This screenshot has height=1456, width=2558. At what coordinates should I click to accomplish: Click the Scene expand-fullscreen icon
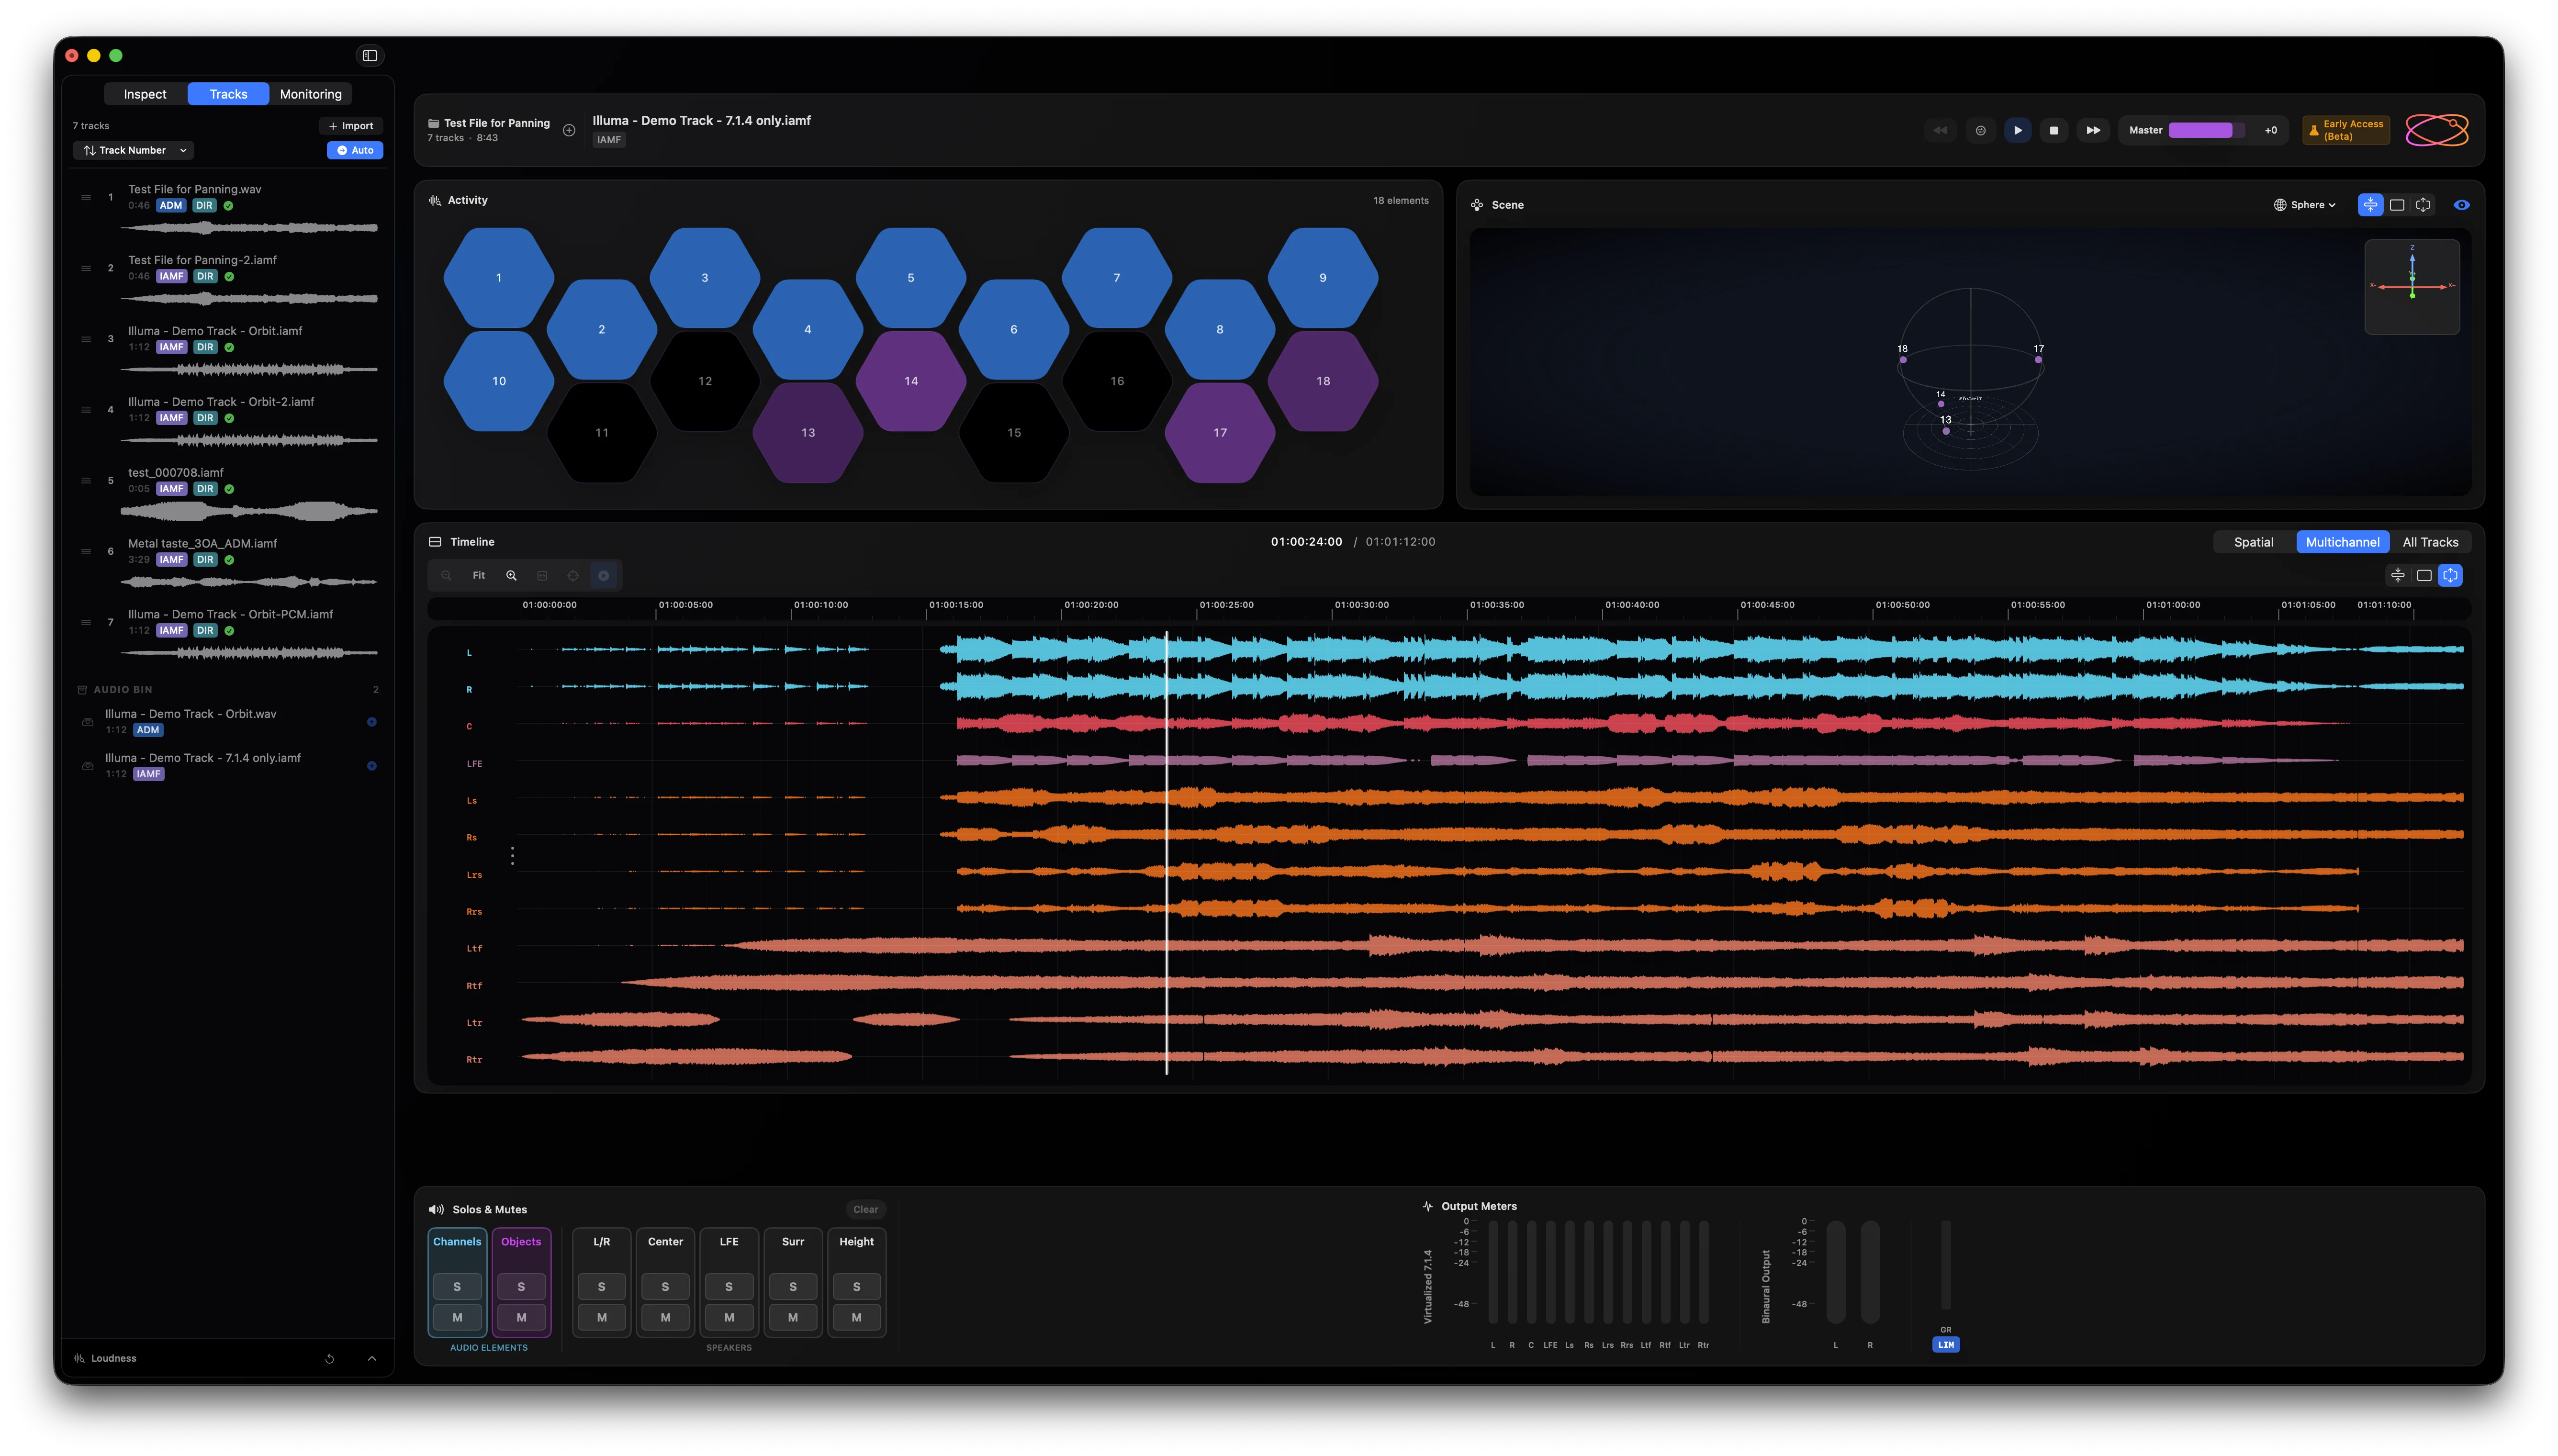point(2423,205)
